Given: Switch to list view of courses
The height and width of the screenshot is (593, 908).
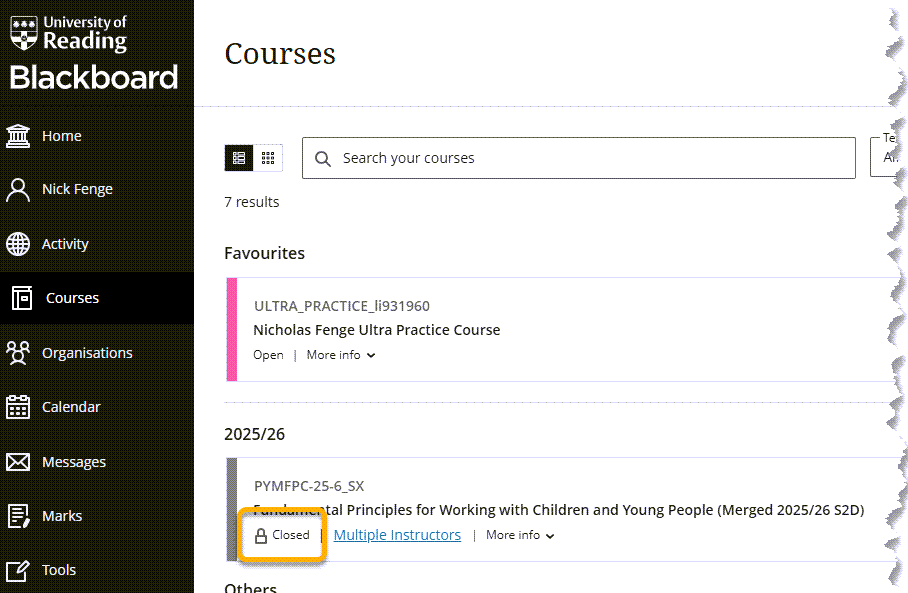Looking at the screenshot, I should tap(239, 158).
